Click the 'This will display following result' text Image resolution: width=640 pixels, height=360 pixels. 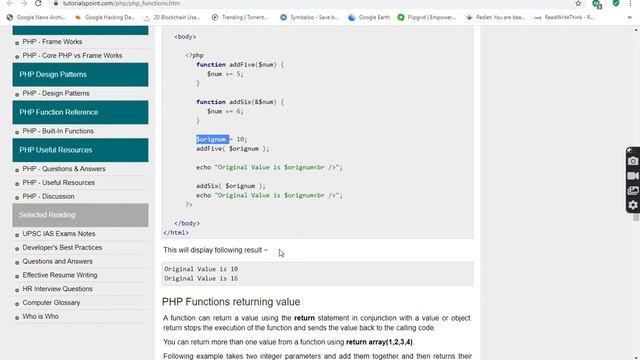[215, 250]
